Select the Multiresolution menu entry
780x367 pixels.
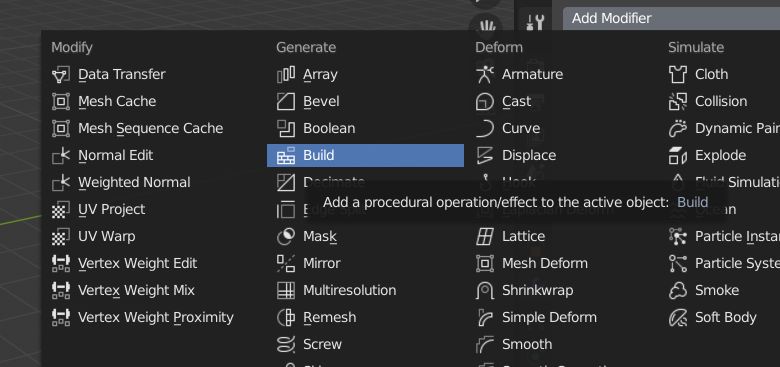[349, 290]
